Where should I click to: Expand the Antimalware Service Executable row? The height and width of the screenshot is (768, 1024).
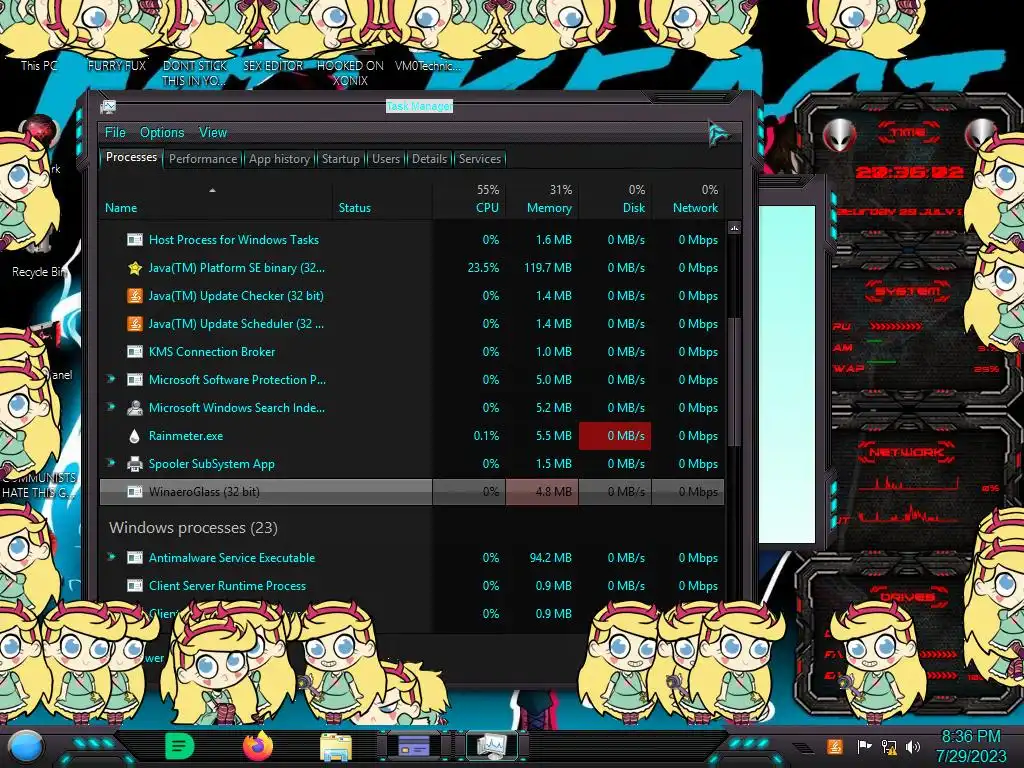coord(111,557)
